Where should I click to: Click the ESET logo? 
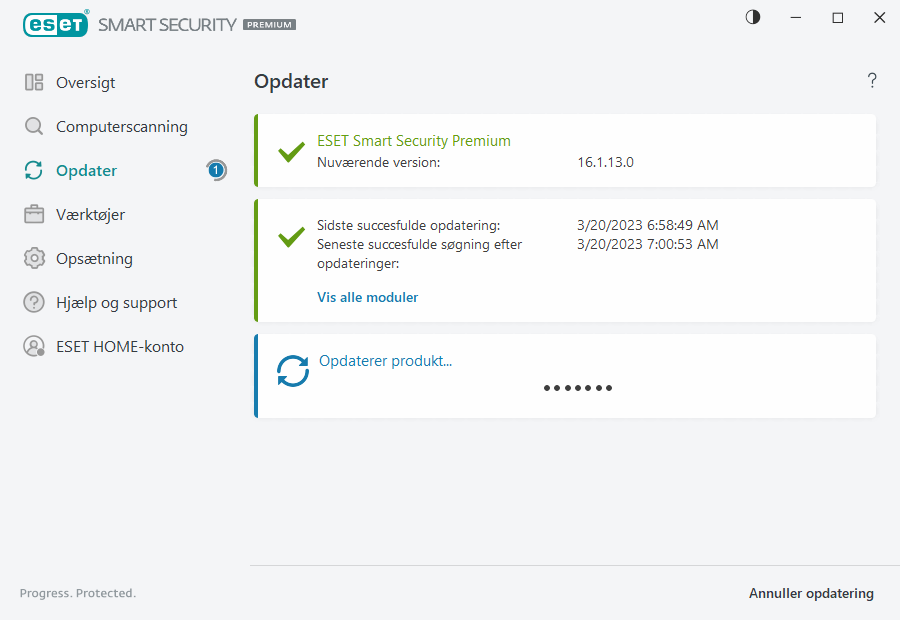coord(56,23)
